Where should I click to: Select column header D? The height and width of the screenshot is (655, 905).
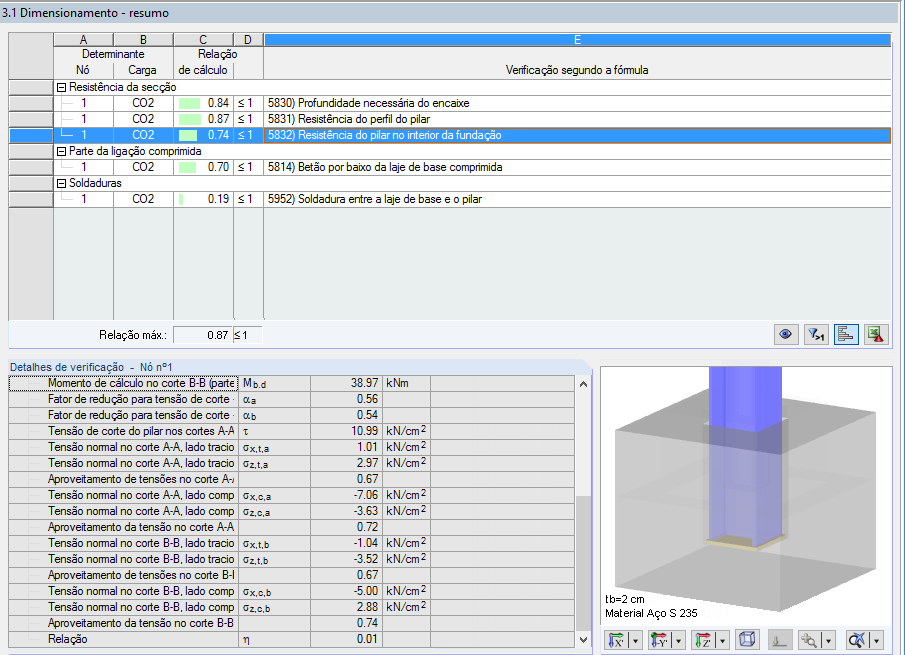tap(248, 39)
